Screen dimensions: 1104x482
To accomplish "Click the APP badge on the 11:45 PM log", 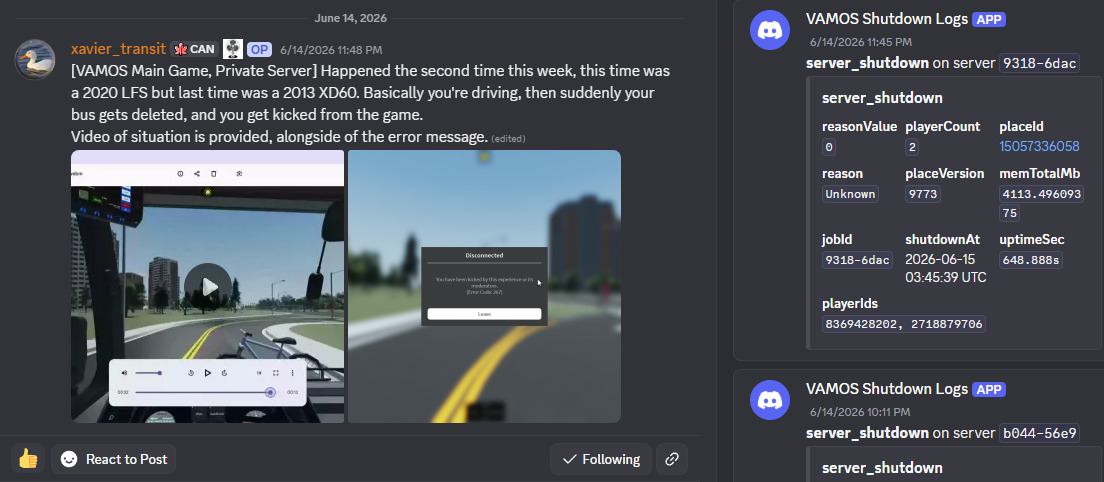I will pyautogui.click(x=989, y=20).
